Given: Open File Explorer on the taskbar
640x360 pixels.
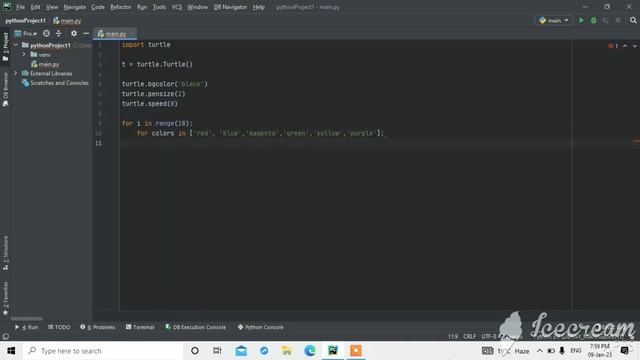Looking at the screenshot, I should [x=287, y=351].
